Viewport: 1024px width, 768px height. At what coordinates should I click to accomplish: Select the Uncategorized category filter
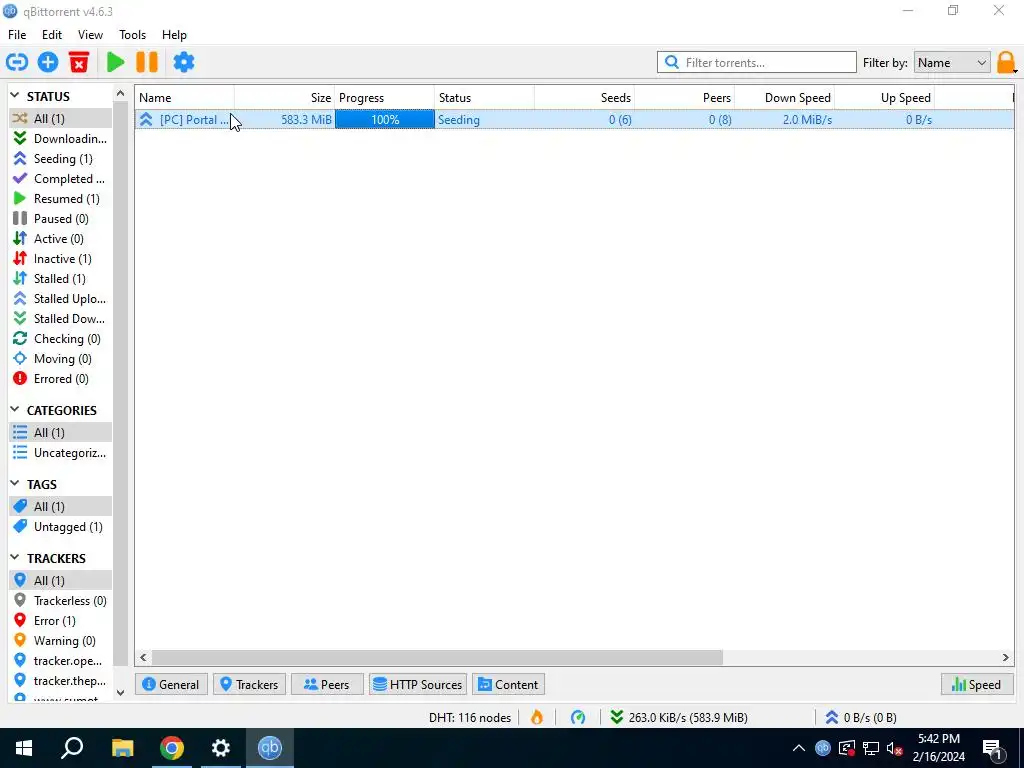[60, 453]
